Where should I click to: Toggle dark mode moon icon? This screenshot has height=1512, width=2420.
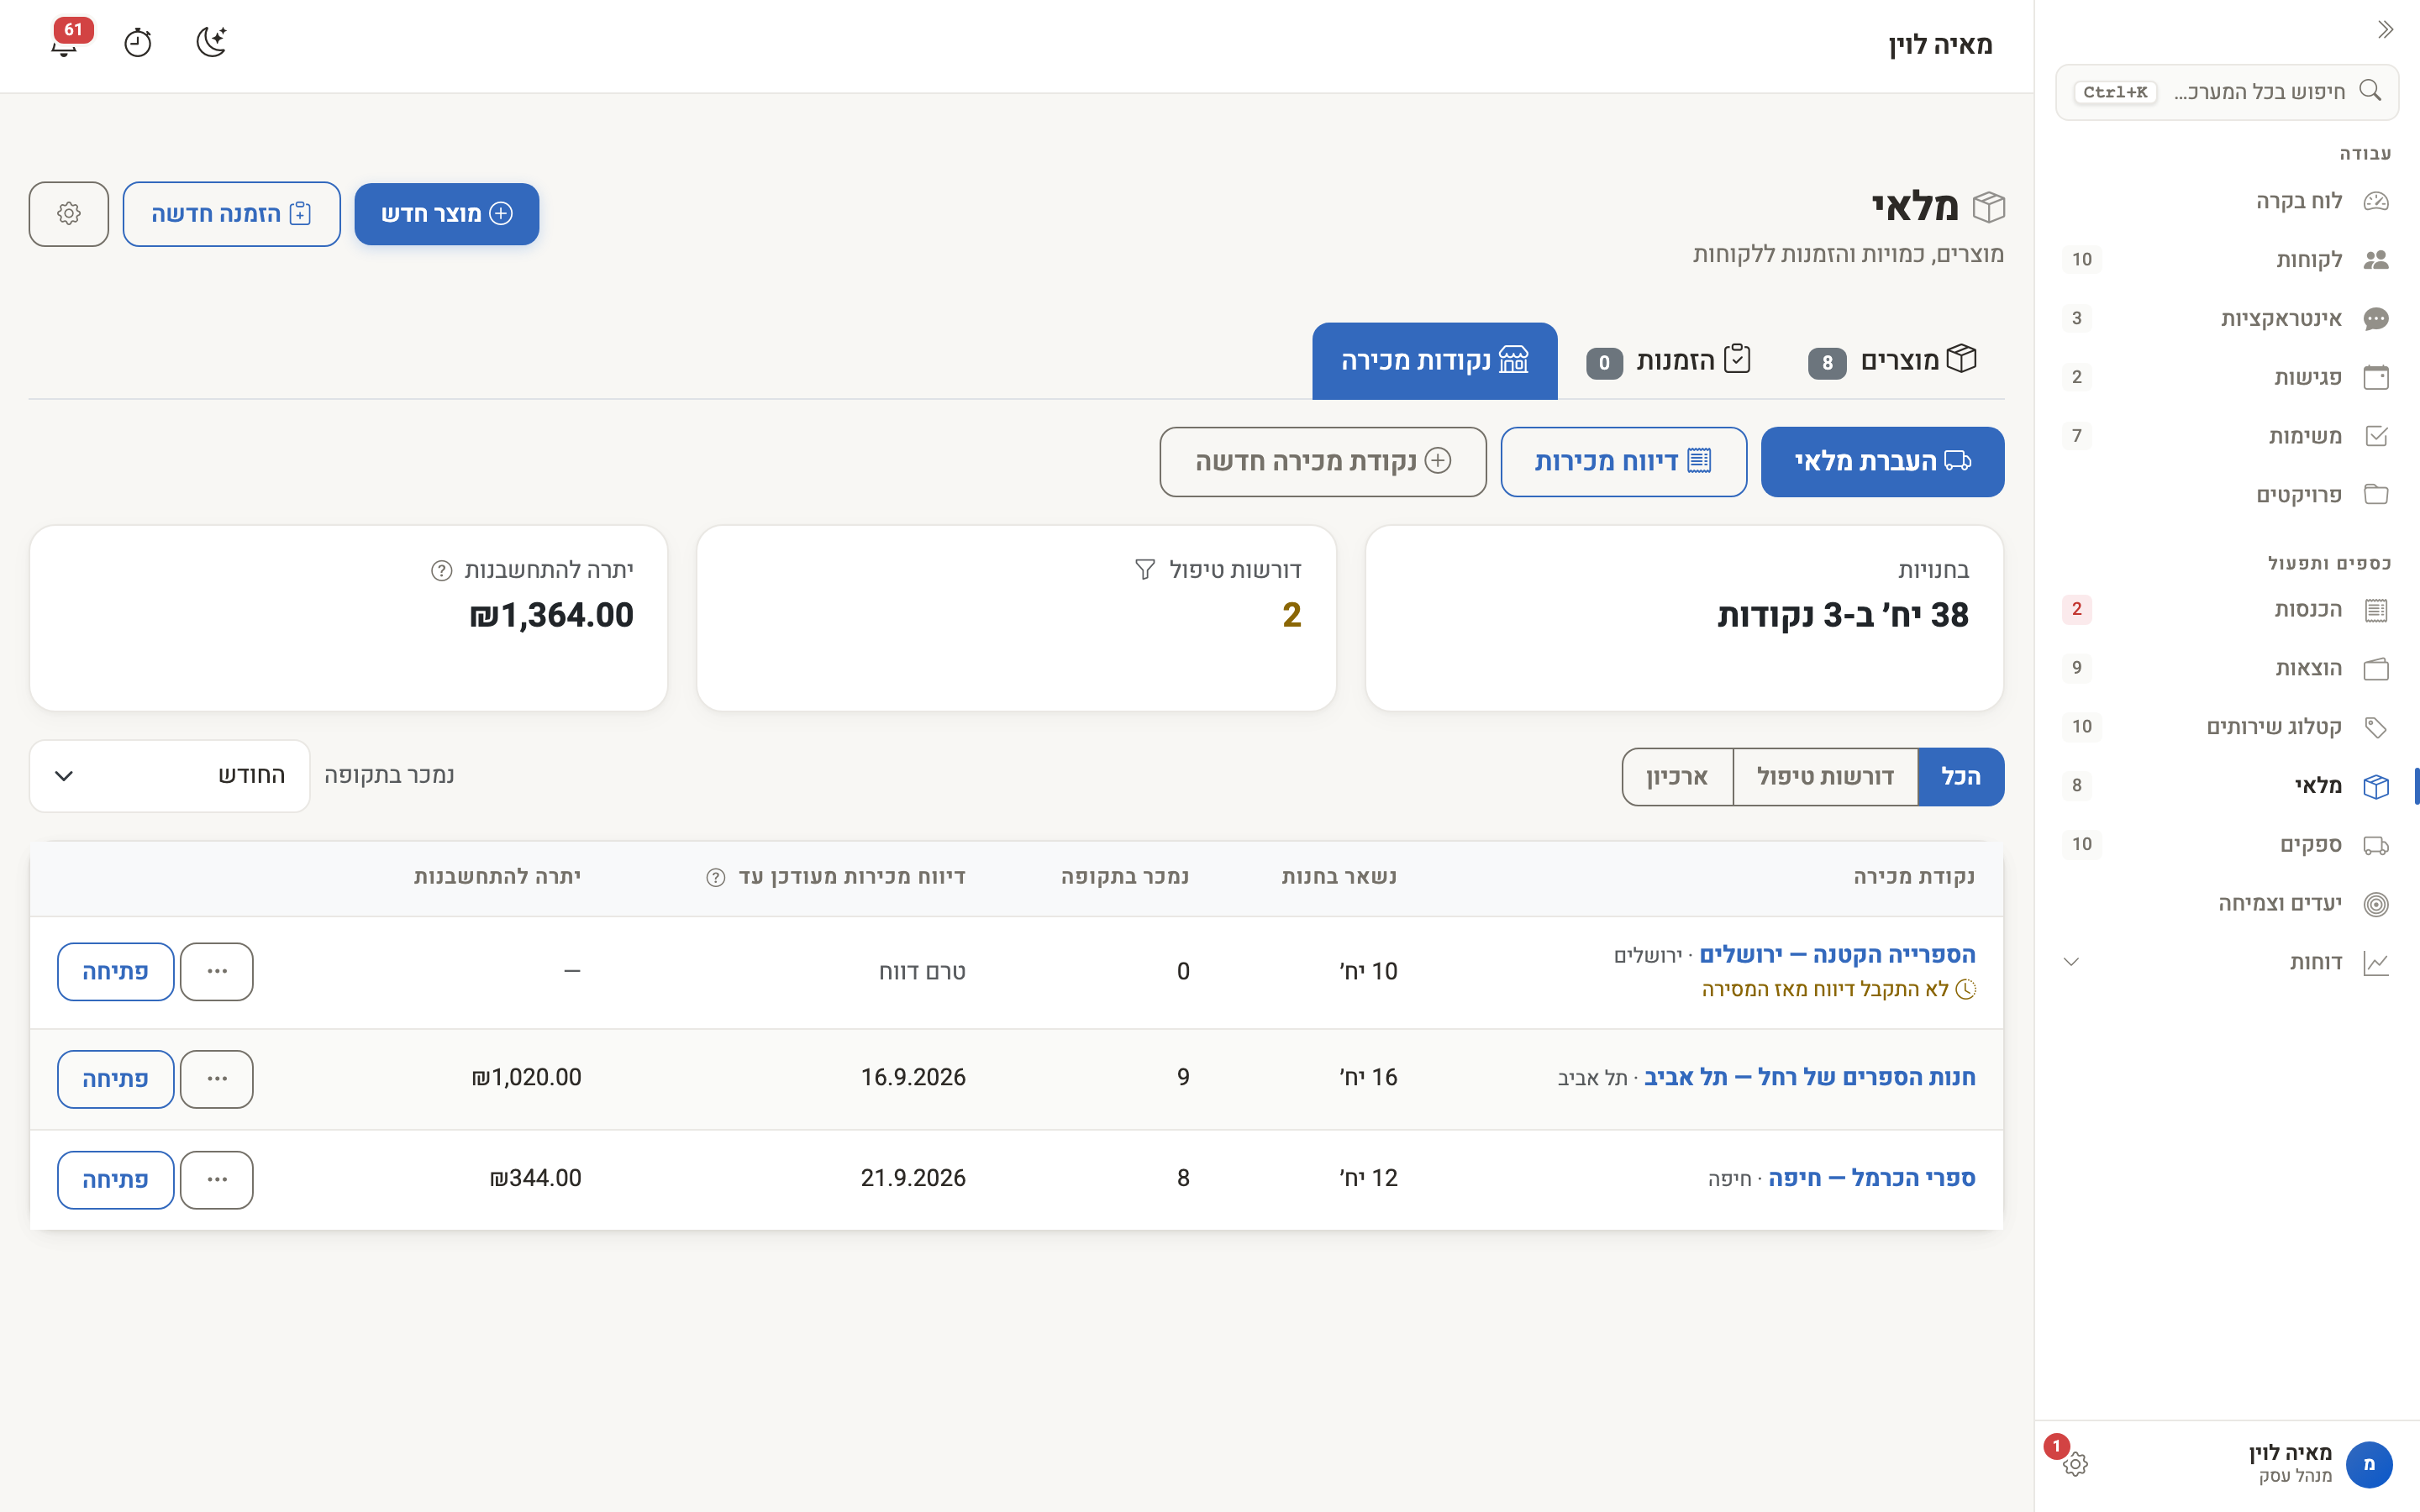[x=211, y=42]
